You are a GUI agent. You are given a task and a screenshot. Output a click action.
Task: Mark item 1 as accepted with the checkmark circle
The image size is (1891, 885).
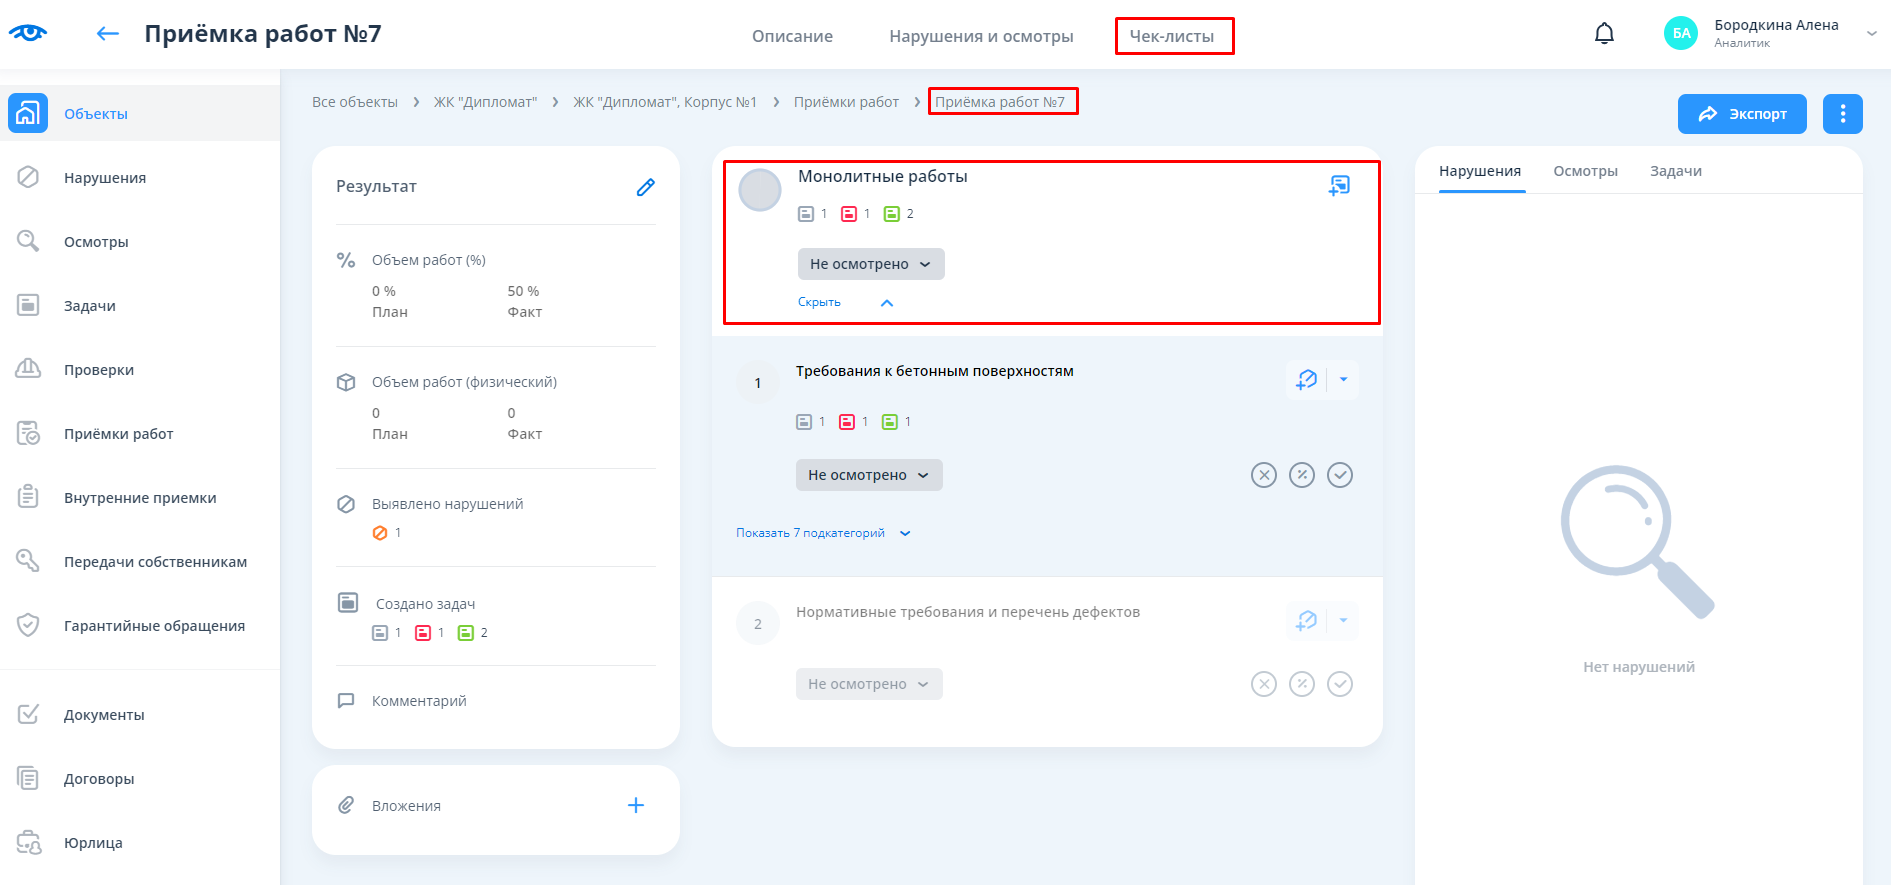[1340, 475]
